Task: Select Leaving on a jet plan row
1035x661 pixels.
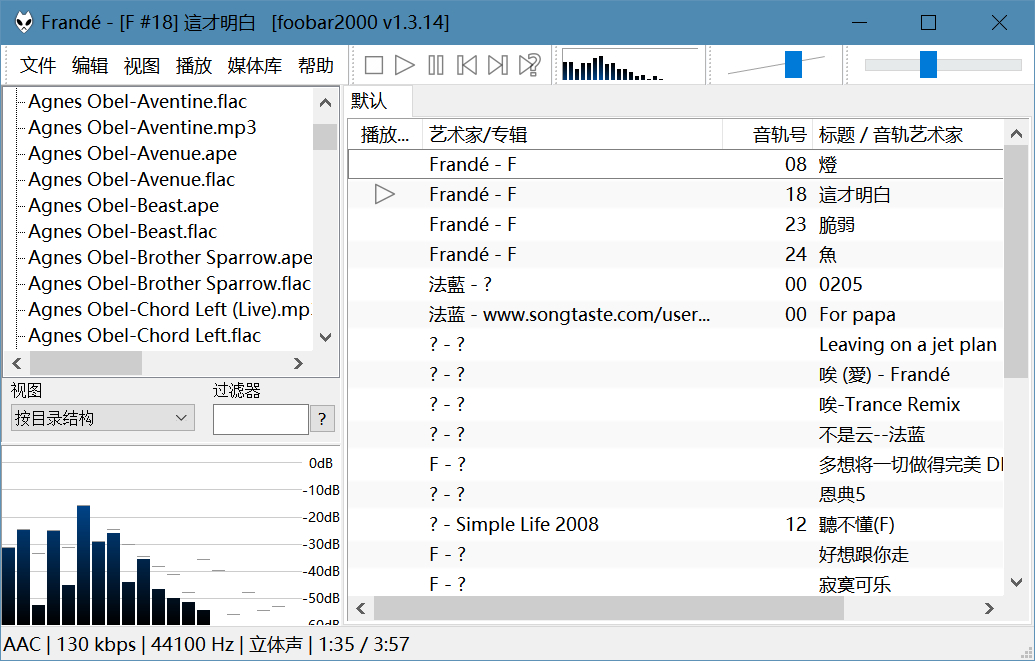Action: coord(675,344)
